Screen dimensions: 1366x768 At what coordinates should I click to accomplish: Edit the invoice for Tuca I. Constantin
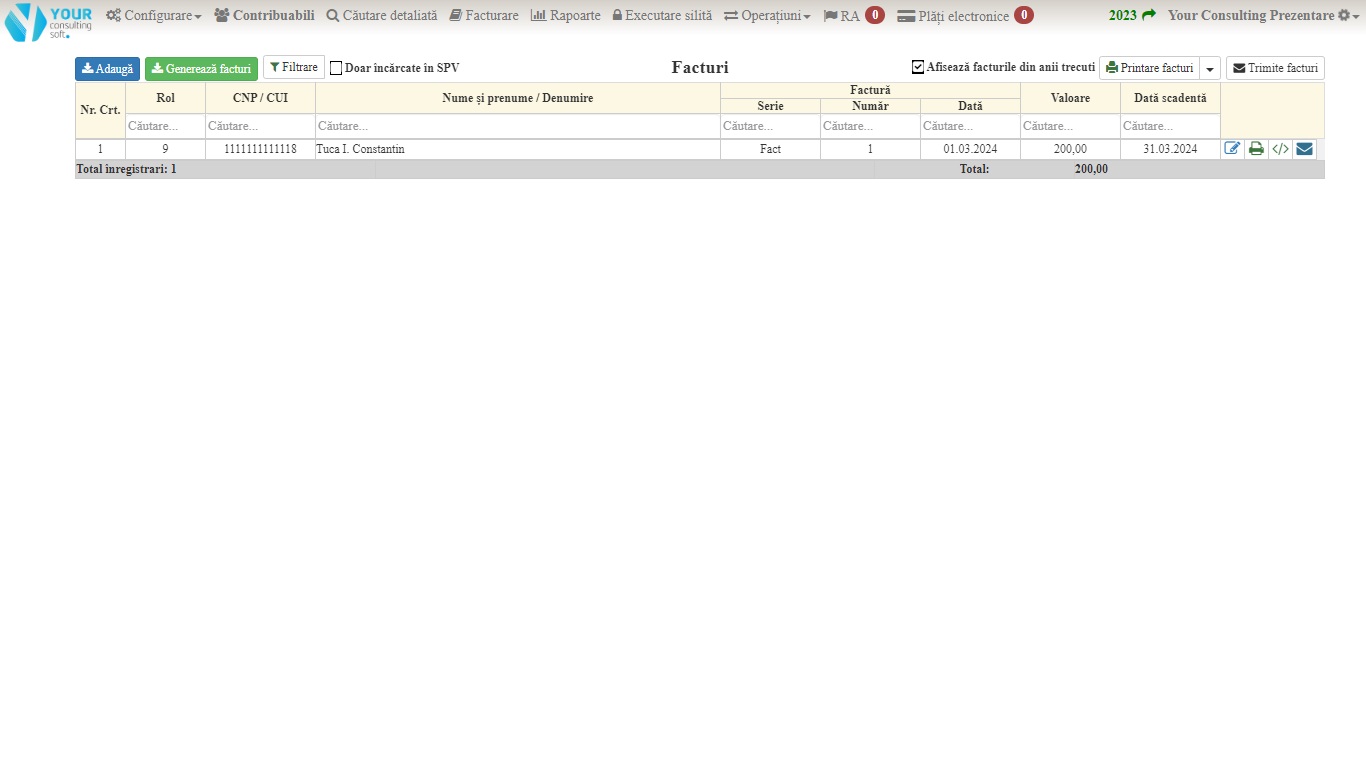point(1232,149)
